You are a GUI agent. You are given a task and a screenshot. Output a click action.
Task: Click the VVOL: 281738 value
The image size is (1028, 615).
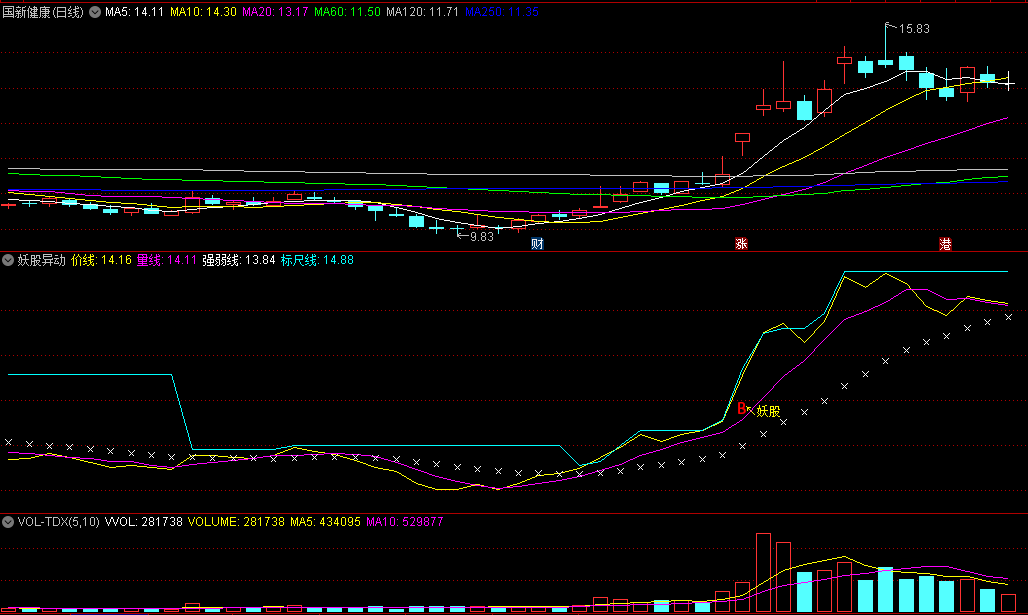(x=144, y=522)
